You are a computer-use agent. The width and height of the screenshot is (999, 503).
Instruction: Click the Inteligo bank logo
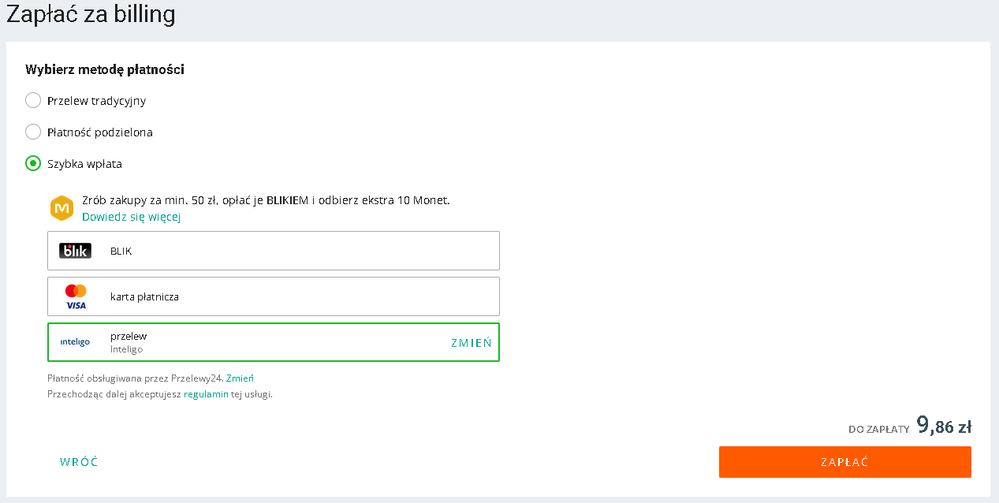pyautogui.click(x=75, y=342)
